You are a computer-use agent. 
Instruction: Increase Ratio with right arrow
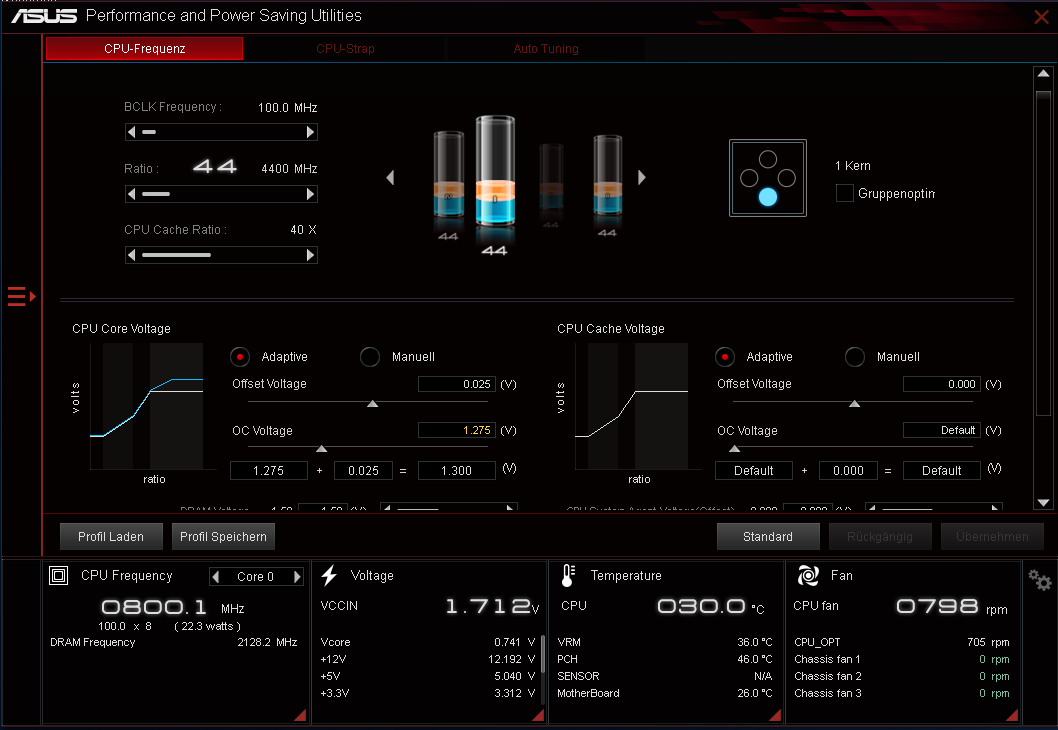coord(310,194)
